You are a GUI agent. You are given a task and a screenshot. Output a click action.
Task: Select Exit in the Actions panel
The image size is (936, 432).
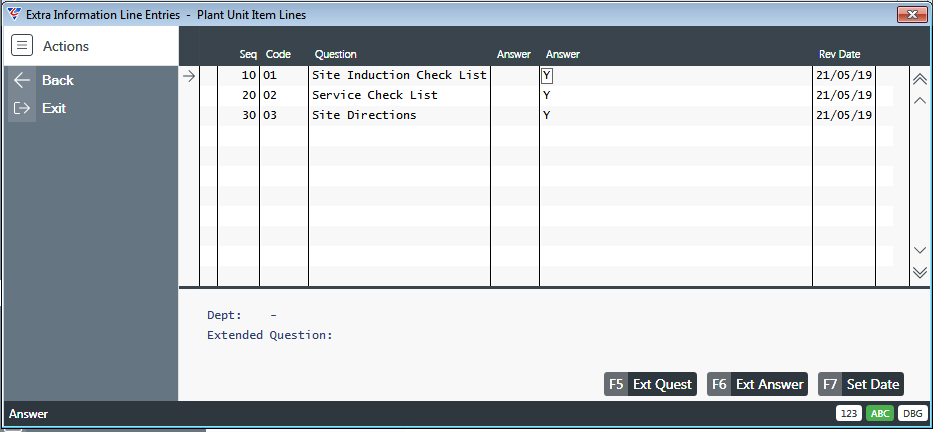click(x=54, y=108)
